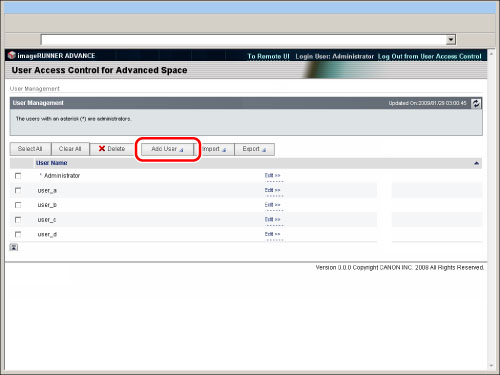Viewport: 500px width, 375px height.
Task: Sort by the User Name column header
Action: 52,163
